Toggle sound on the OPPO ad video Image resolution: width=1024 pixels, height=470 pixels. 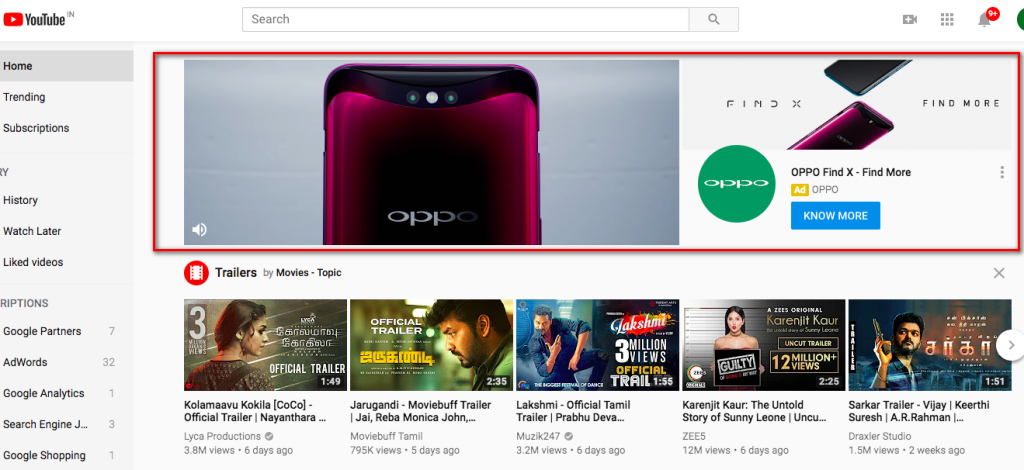(x=199, y=230)
